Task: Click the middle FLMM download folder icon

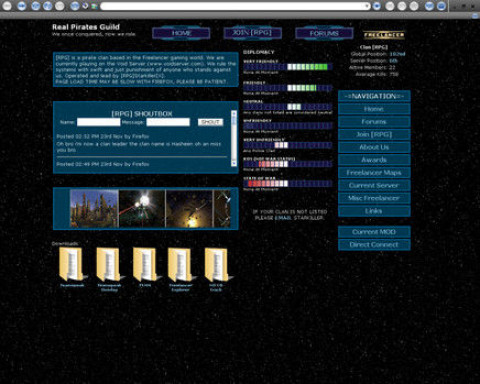Action: [x=145, y=264]
